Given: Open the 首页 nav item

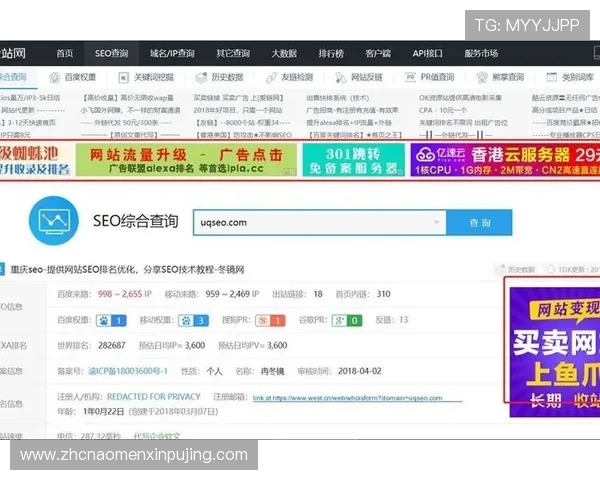Looking at the screenshot, I should (x=65, y=53).
